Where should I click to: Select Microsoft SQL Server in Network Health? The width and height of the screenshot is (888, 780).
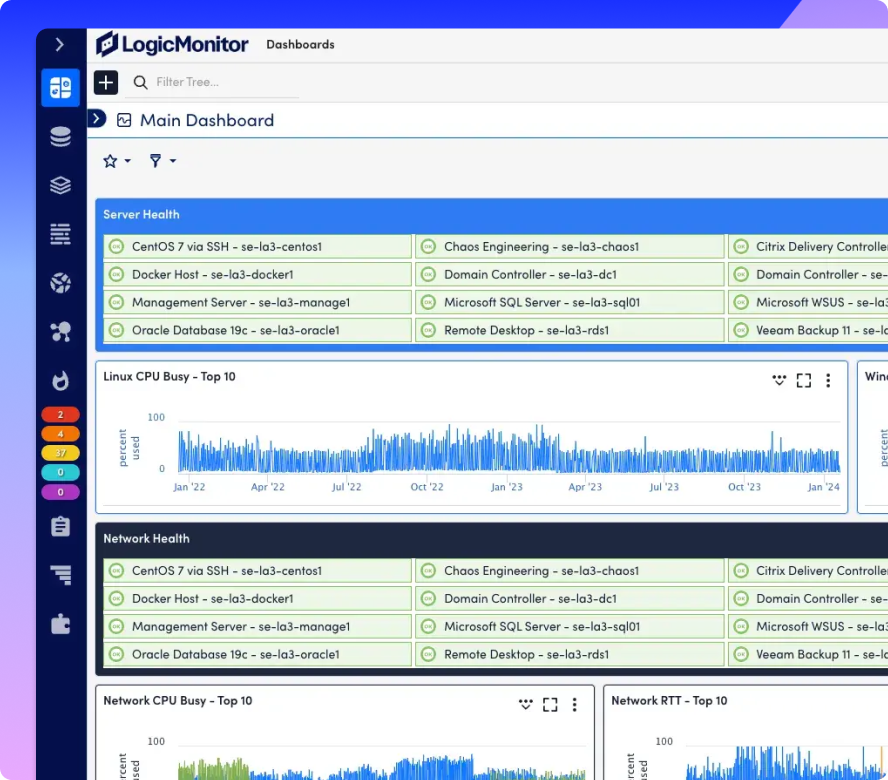(570, 626)
